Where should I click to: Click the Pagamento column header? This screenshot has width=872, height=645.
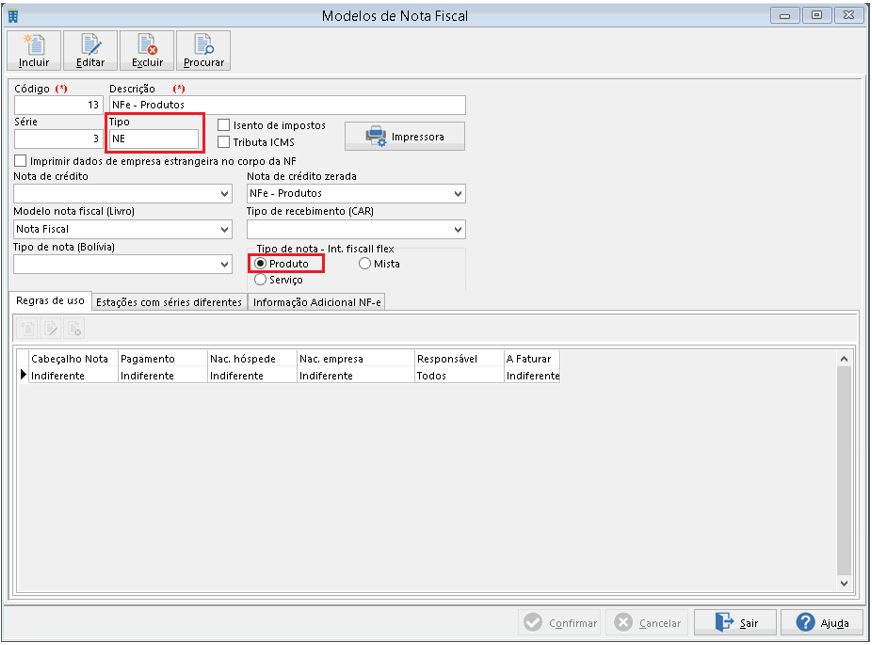(163, 359)
